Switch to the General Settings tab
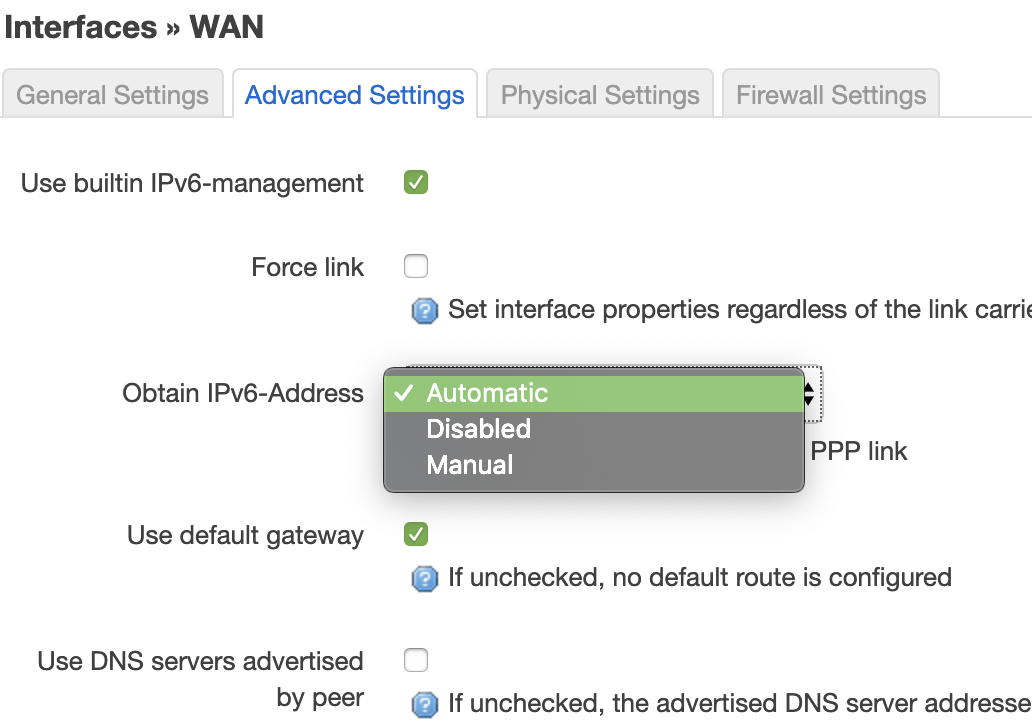 coord(113,96)
